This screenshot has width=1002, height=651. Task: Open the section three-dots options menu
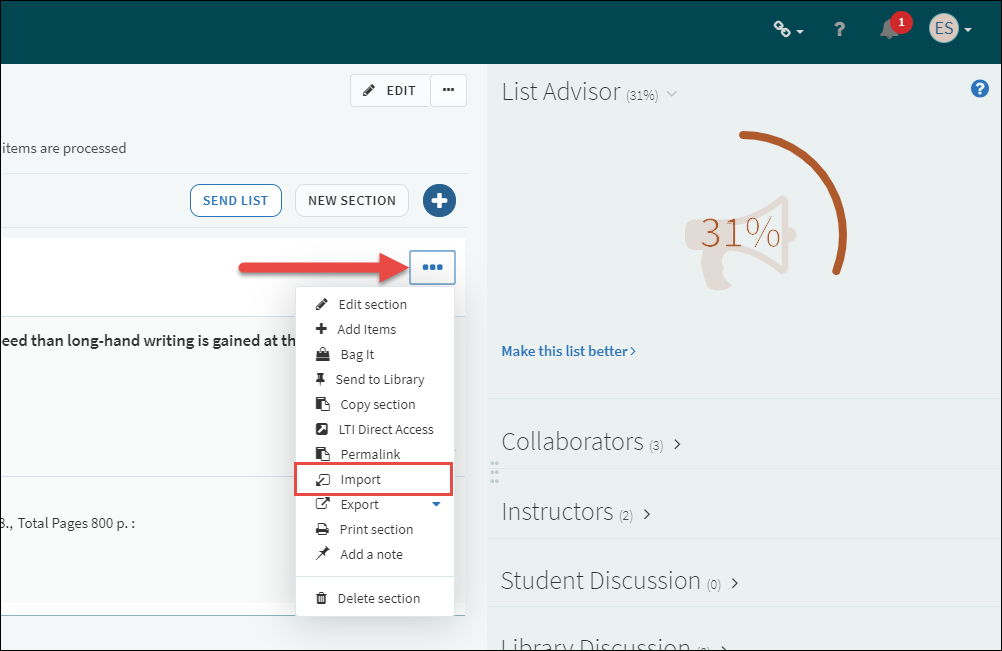tap(432, 267)
